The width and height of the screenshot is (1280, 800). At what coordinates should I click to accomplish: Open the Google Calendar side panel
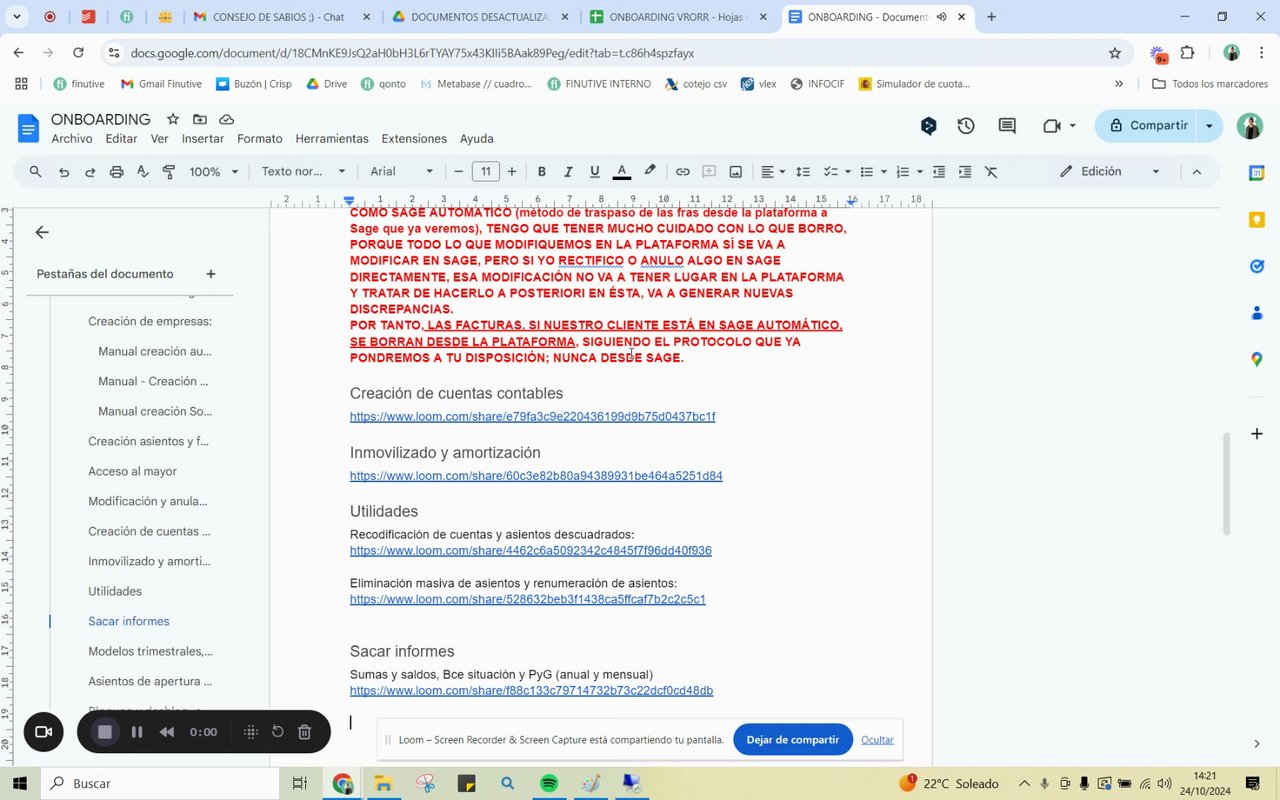1257,173
